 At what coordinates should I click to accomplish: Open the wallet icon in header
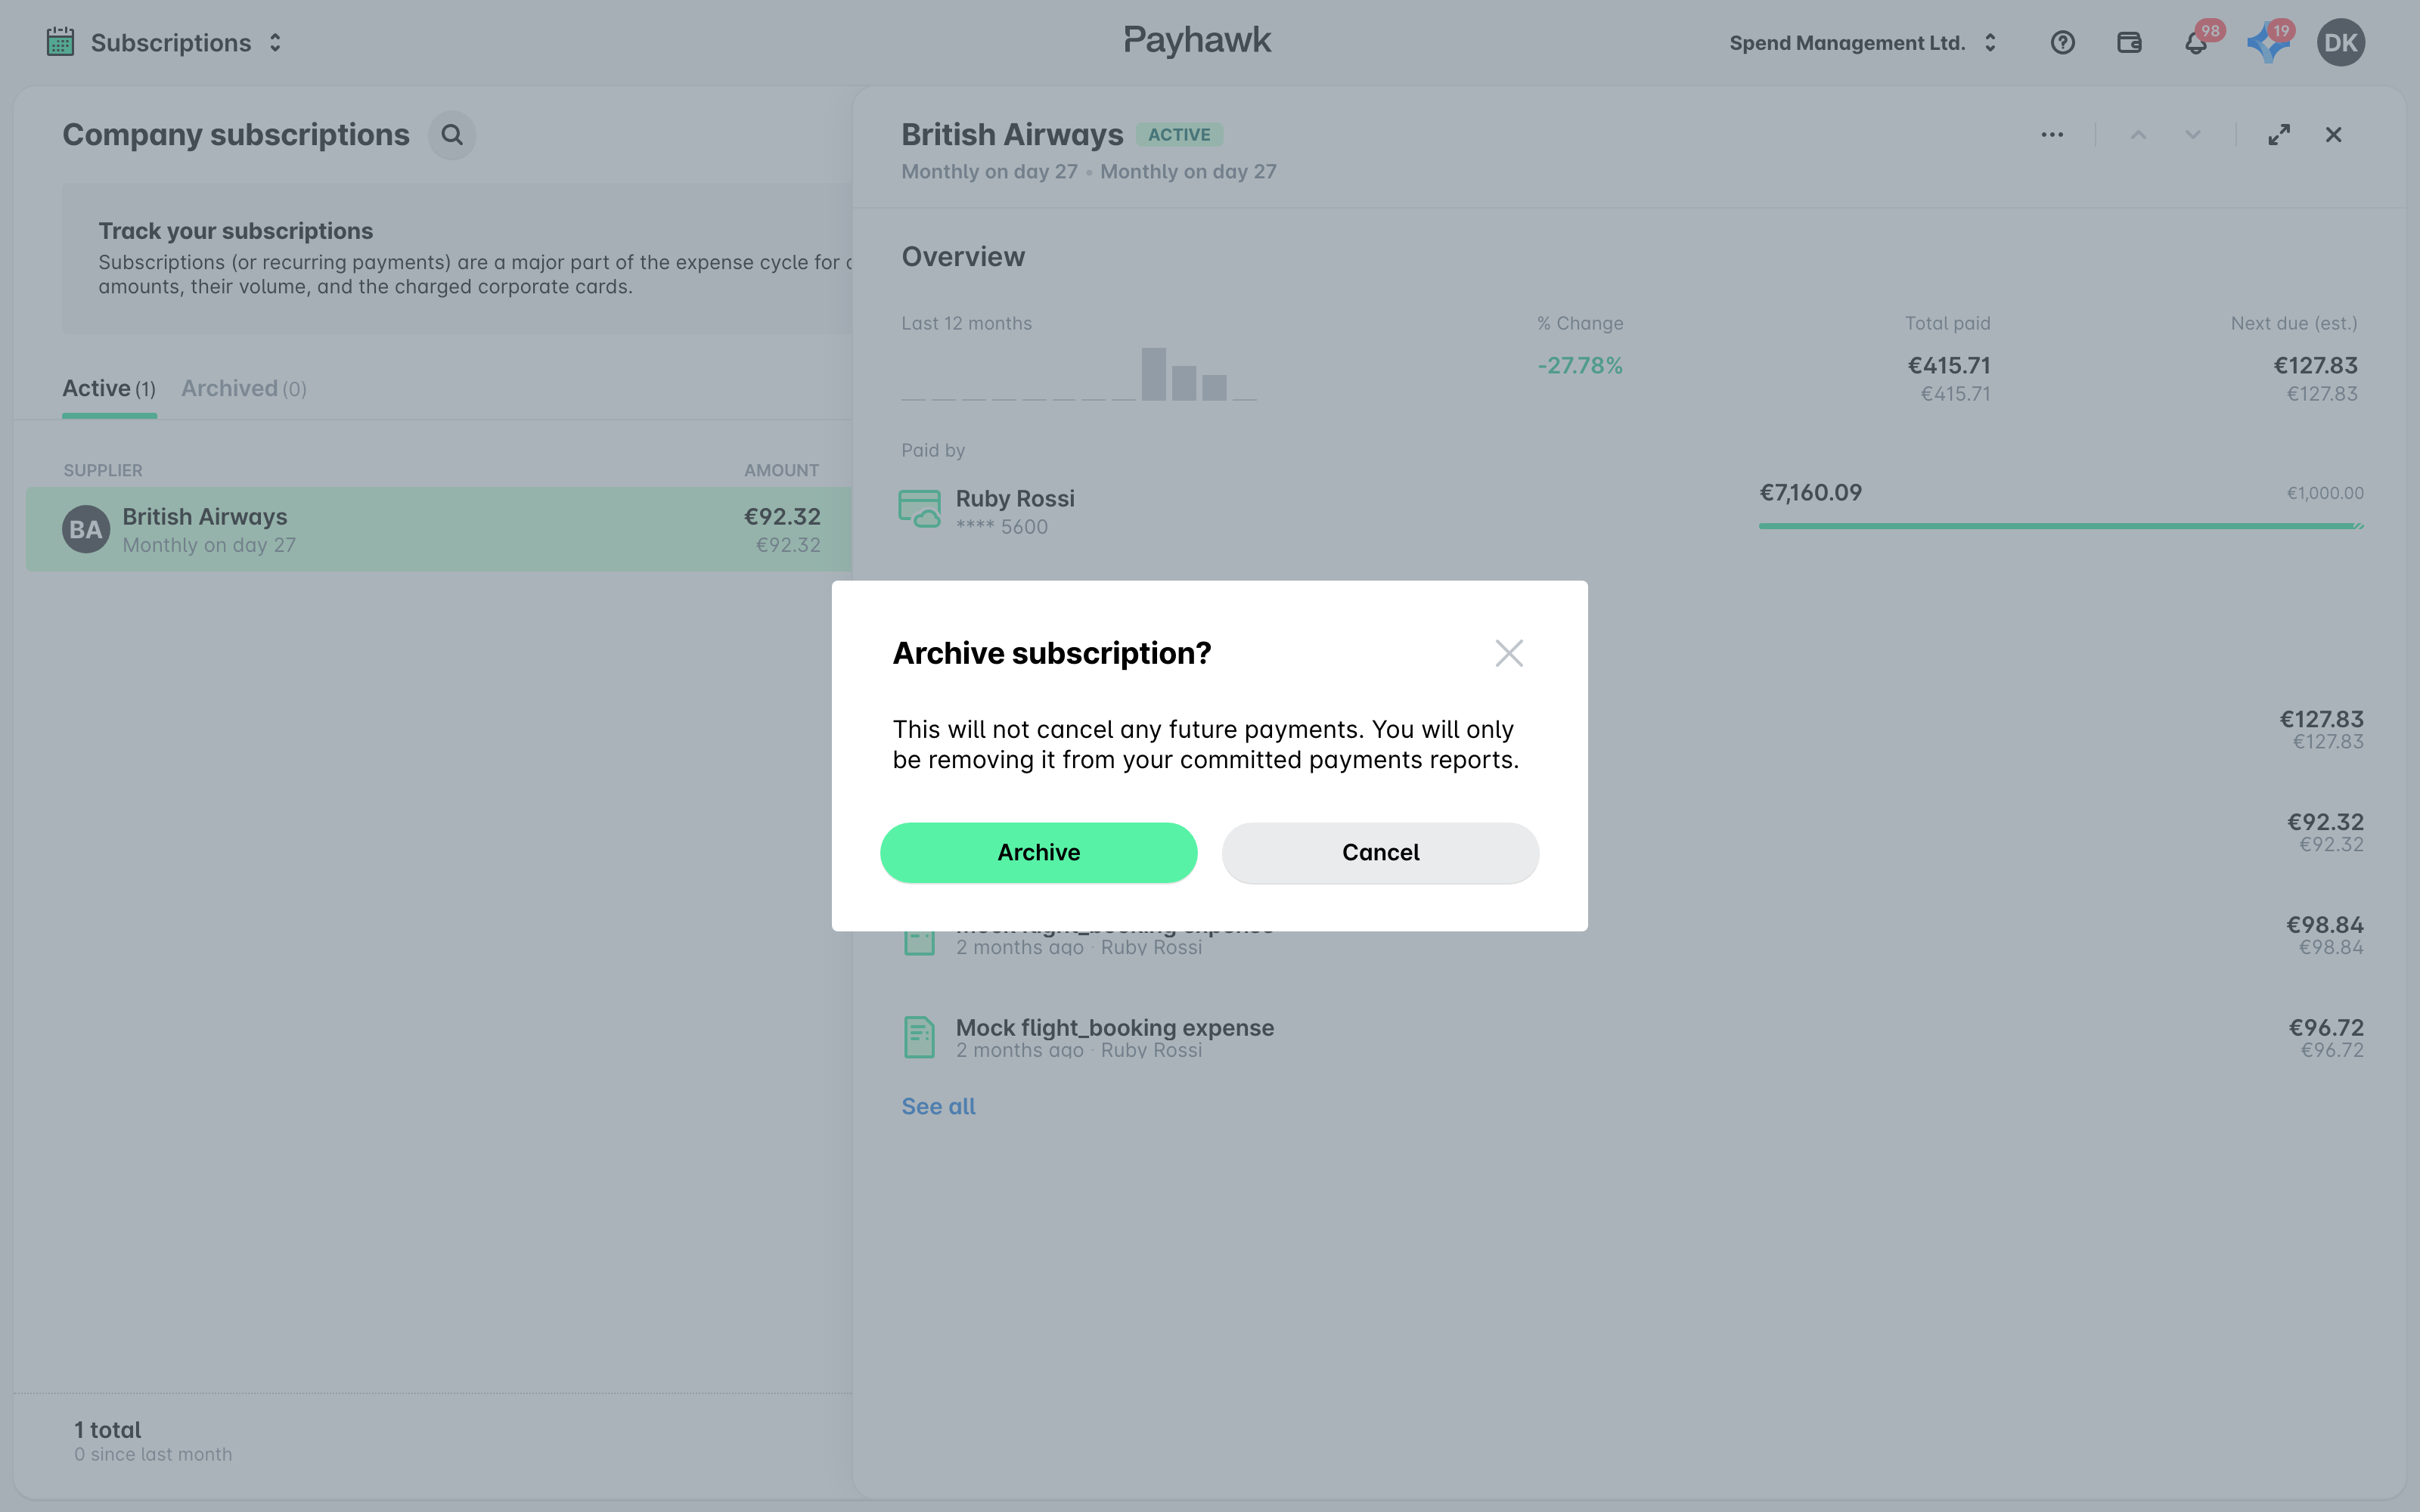pyautogui.click(x=2129, y=43)
